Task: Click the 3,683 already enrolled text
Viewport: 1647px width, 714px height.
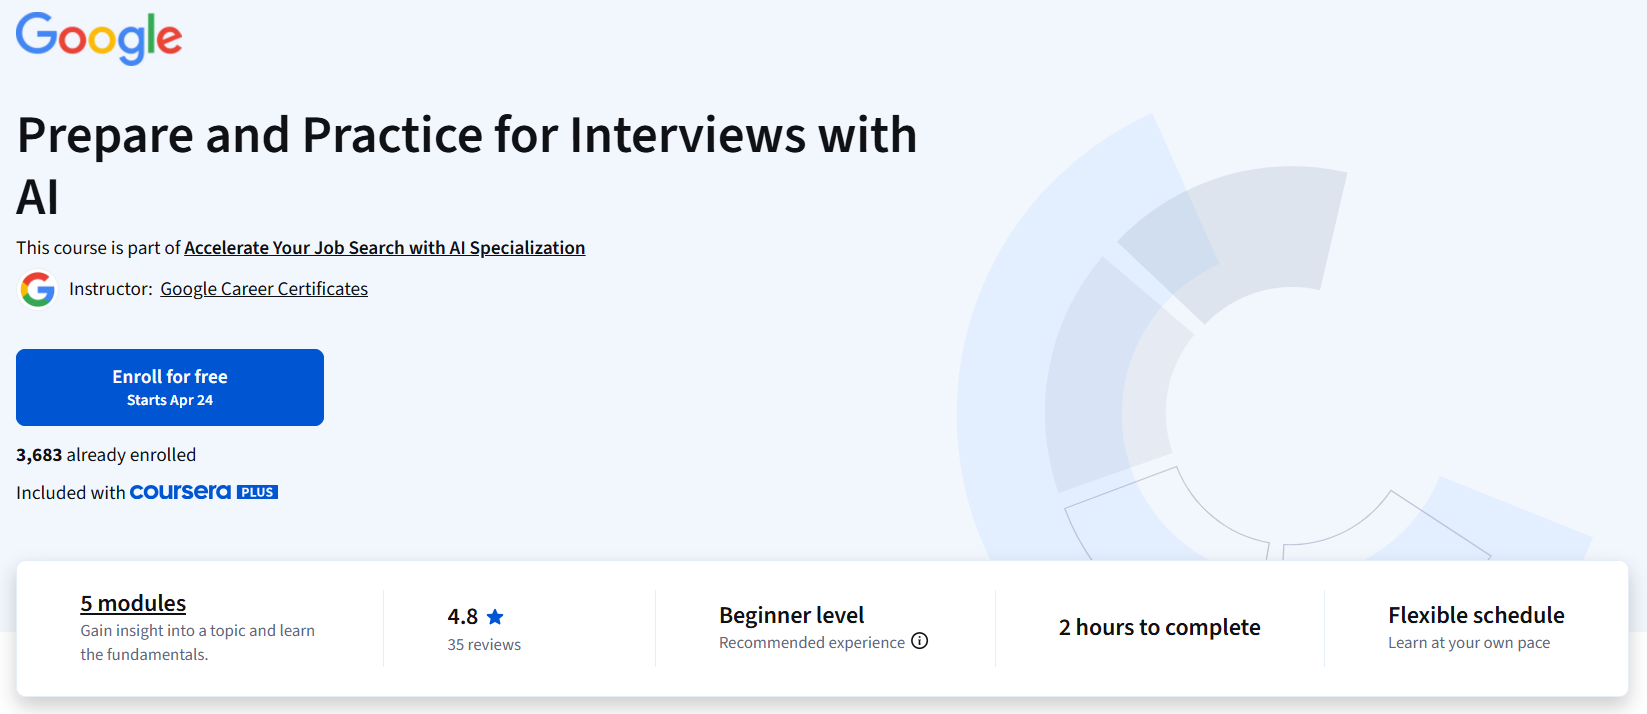Action: click(106, 455)
